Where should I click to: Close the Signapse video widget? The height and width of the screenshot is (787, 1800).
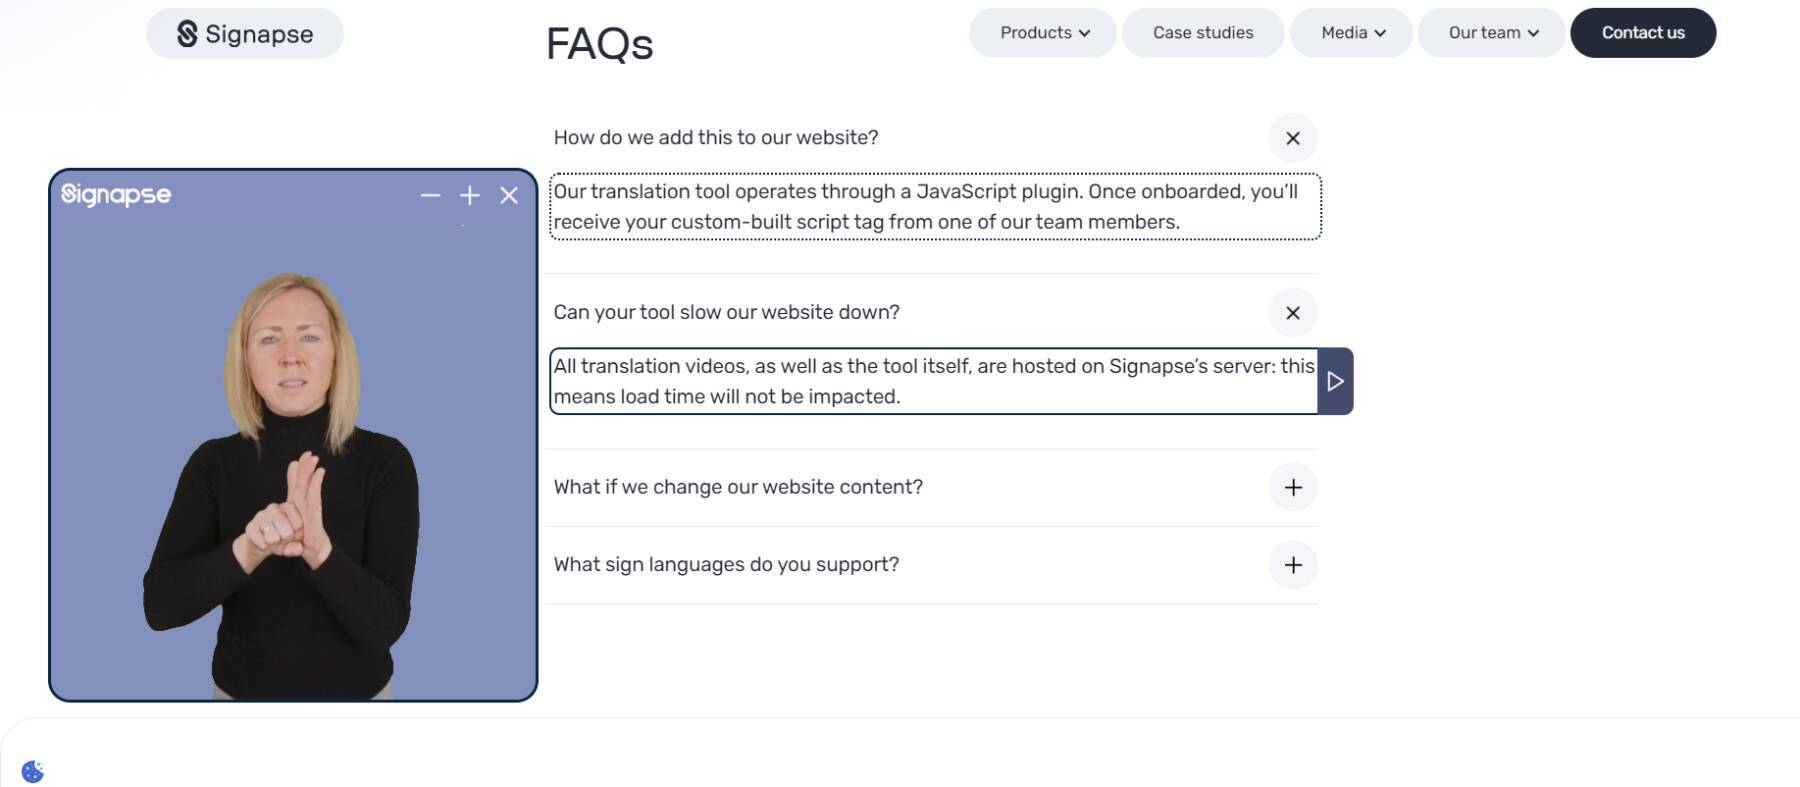(509, 196)
